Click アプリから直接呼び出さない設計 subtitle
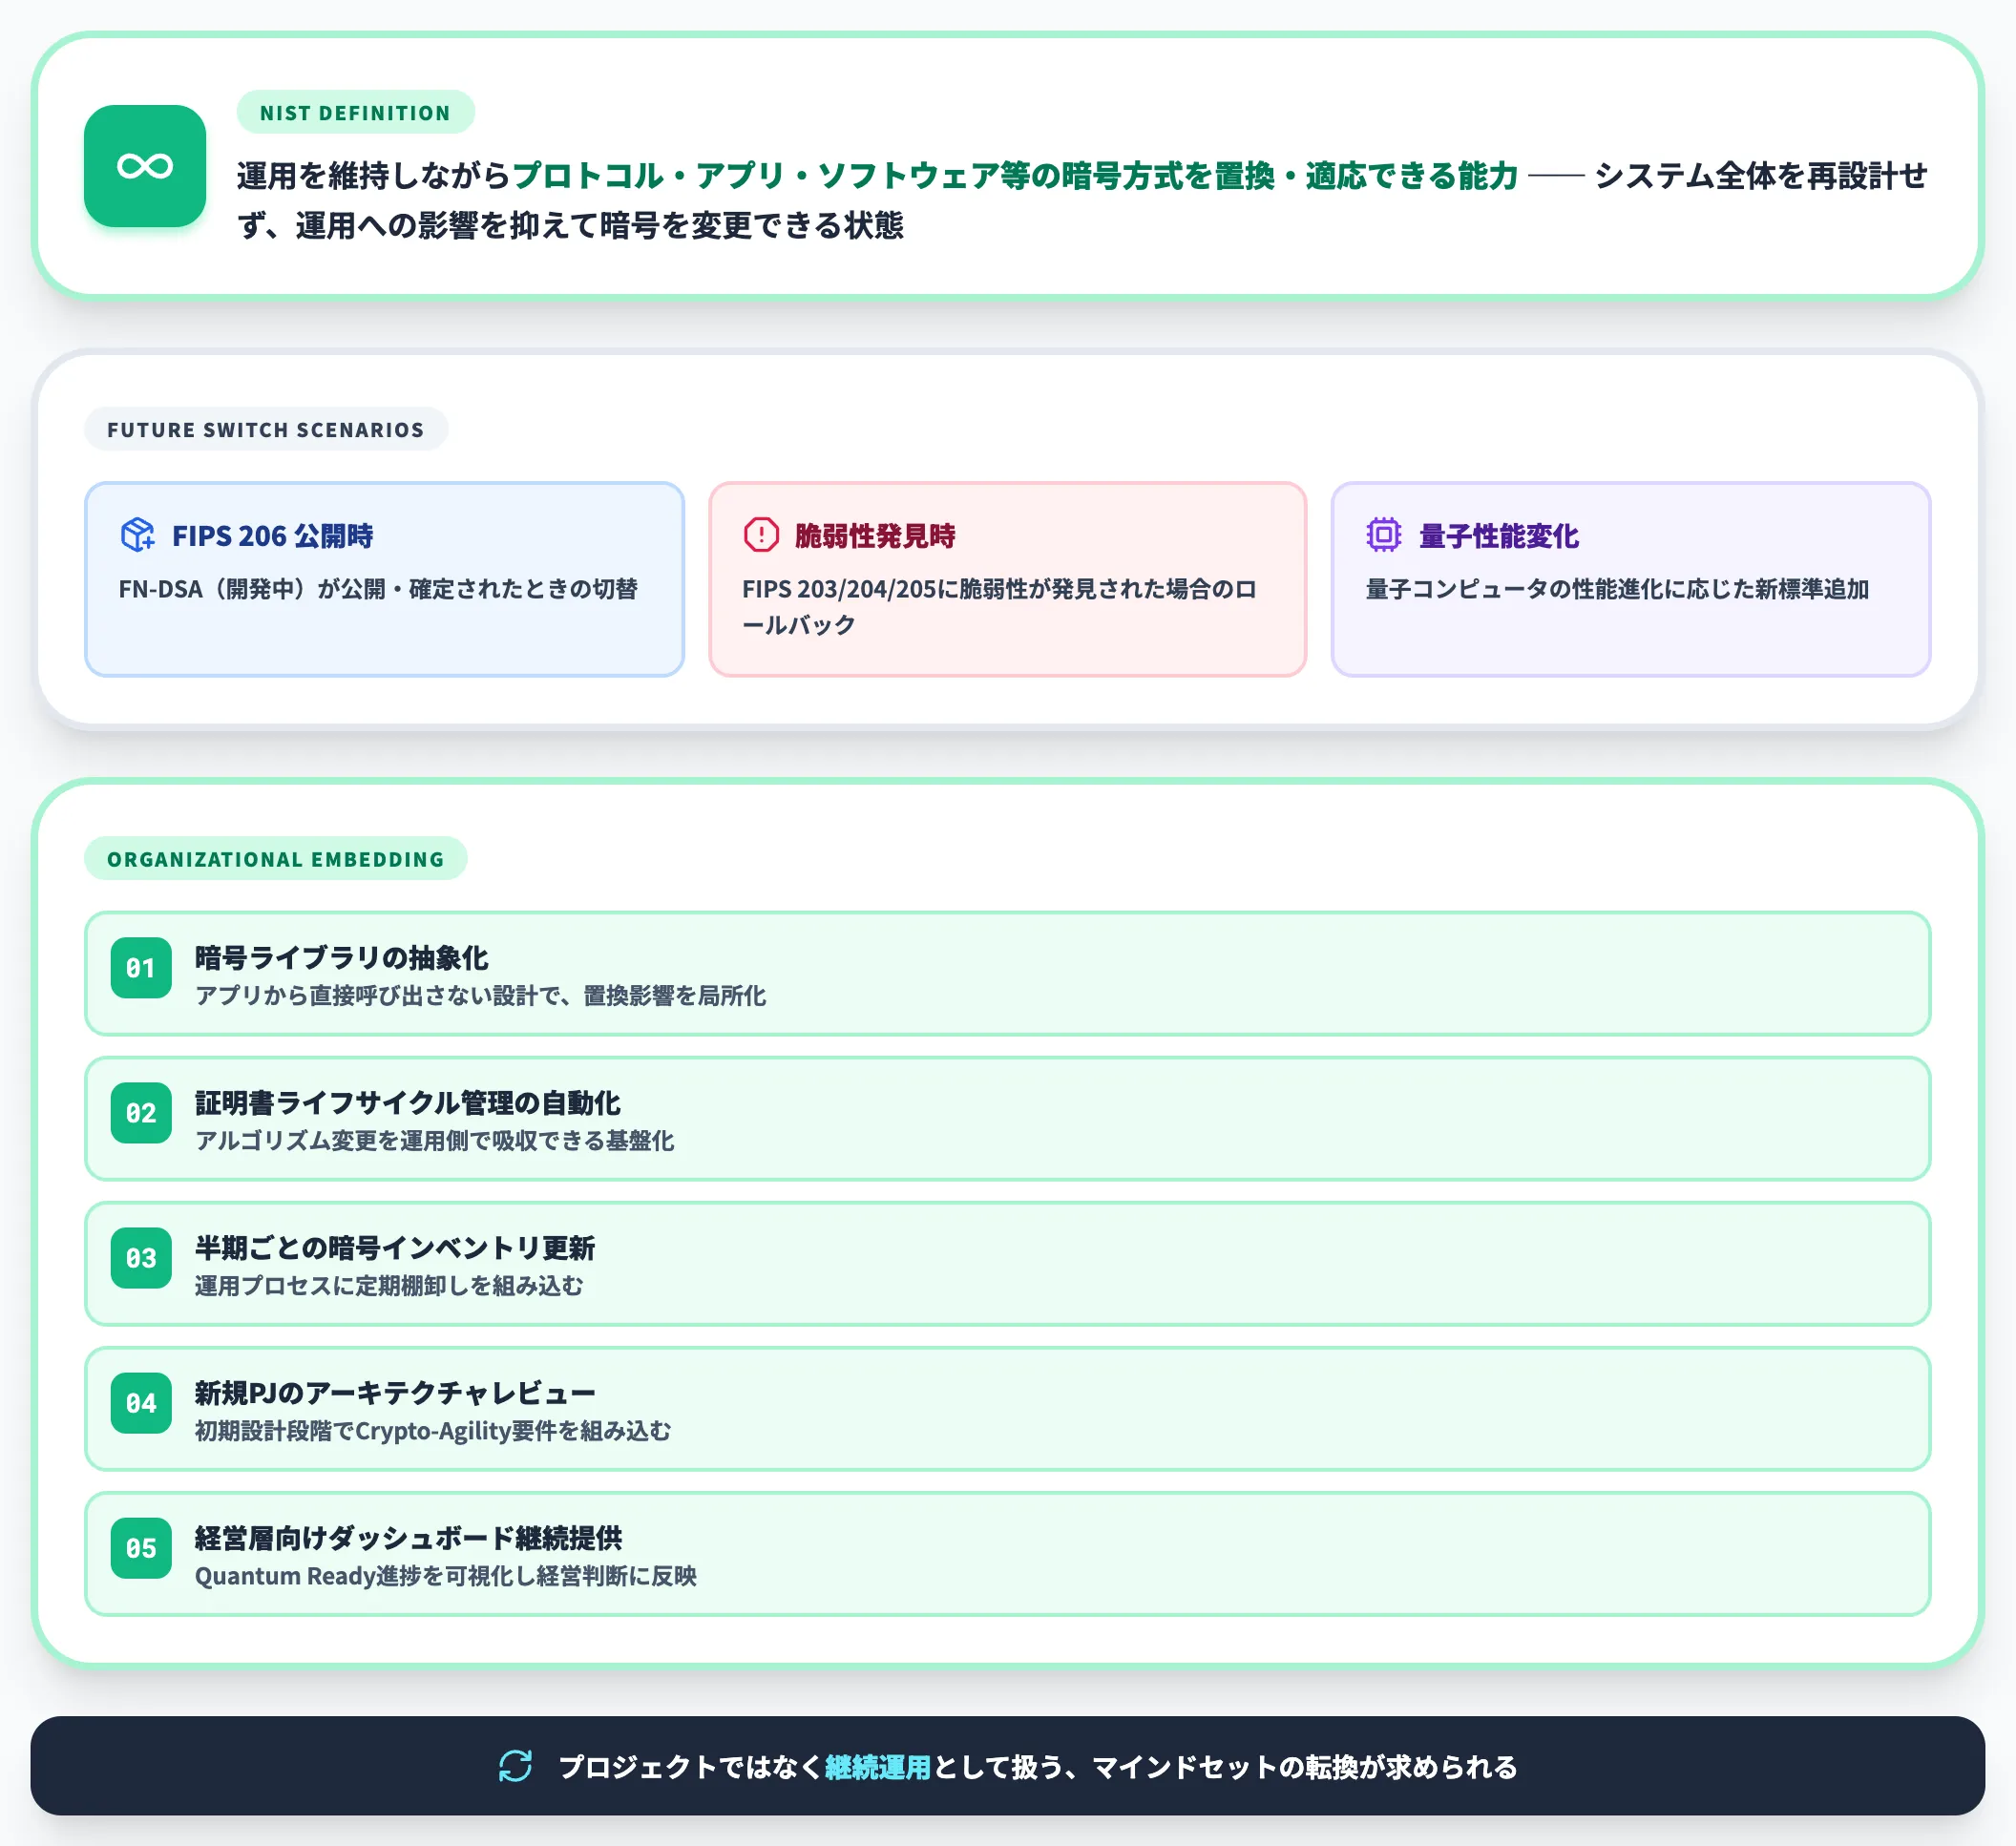The image size is (2016, 1846). pyautogui.click(x=480, y=996)
